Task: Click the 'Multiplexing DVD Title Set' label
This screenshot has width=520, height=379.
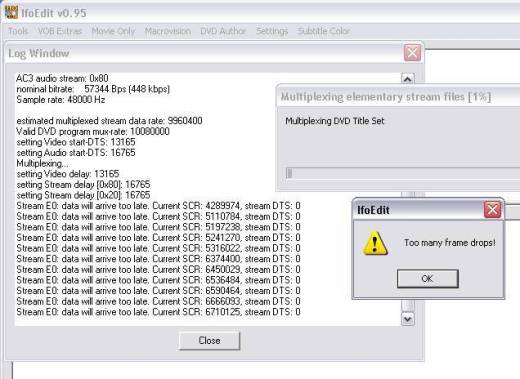Action: [335, 121]
